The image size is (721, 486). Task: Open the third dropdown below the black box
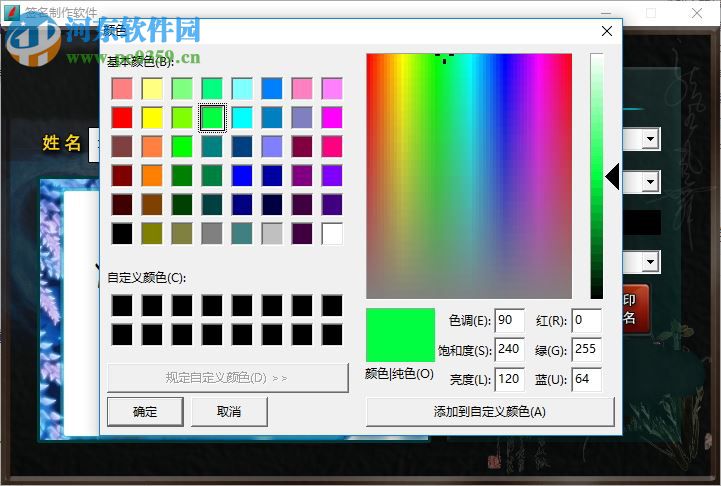[651, 262]
